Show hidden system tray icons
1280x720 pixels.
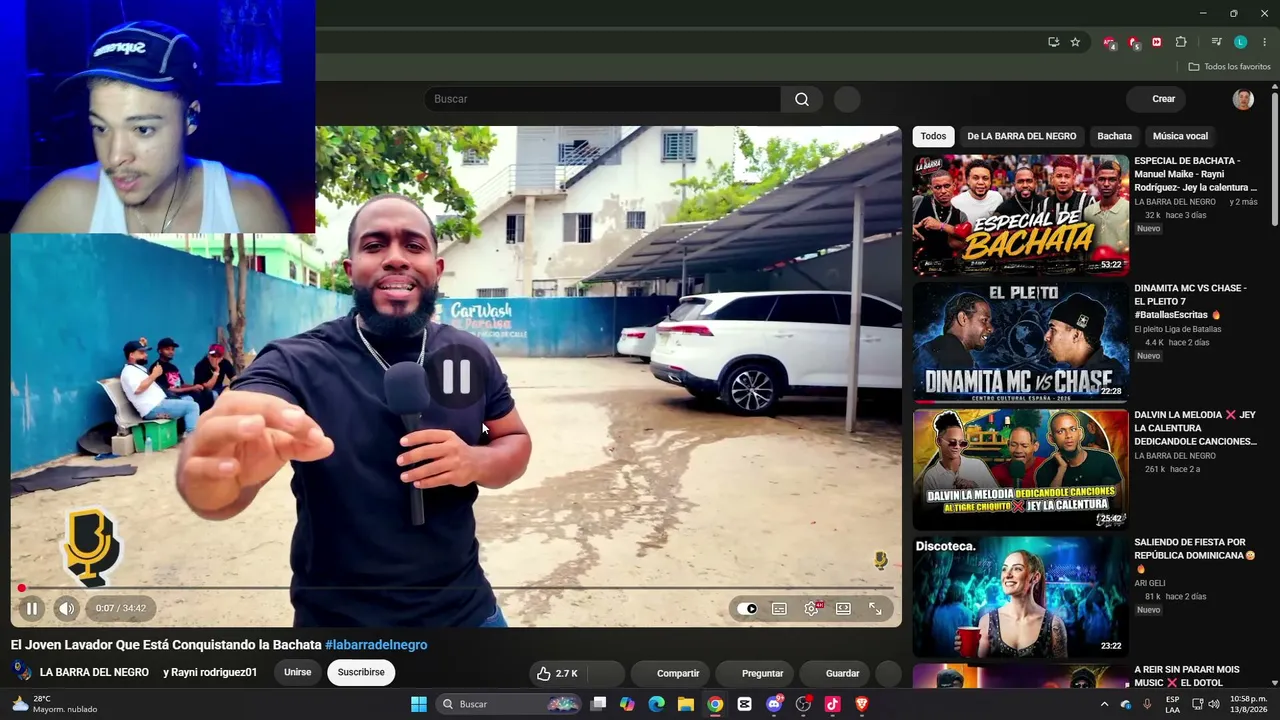click(1104, 704)
